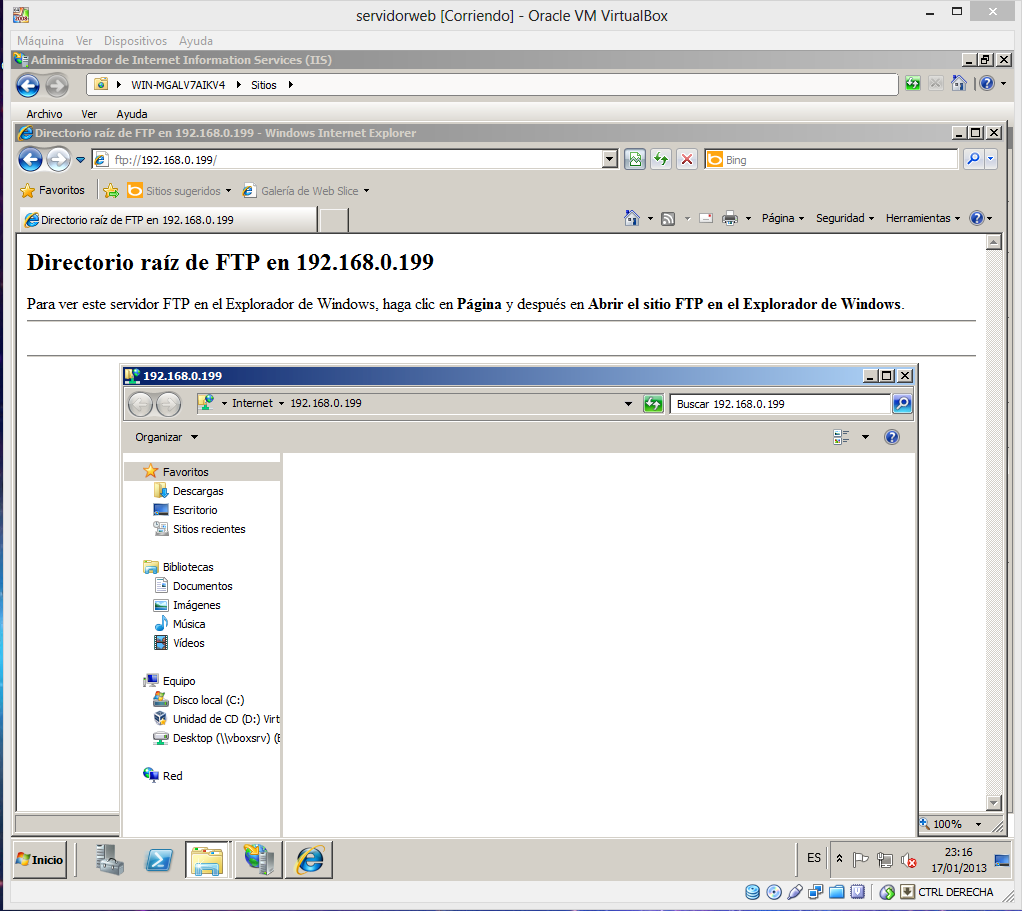Select Red in navigation pane

click(x=172, y=775)
